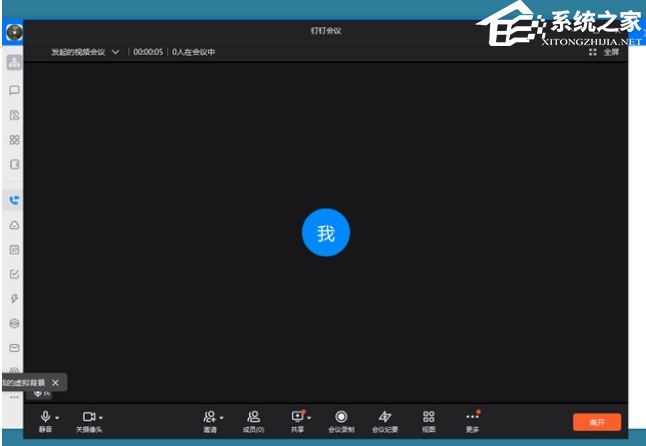Expand the 发起的视频会议 title dropdown chevron
This screenshot has height=446, width=646.
(116, 52)
